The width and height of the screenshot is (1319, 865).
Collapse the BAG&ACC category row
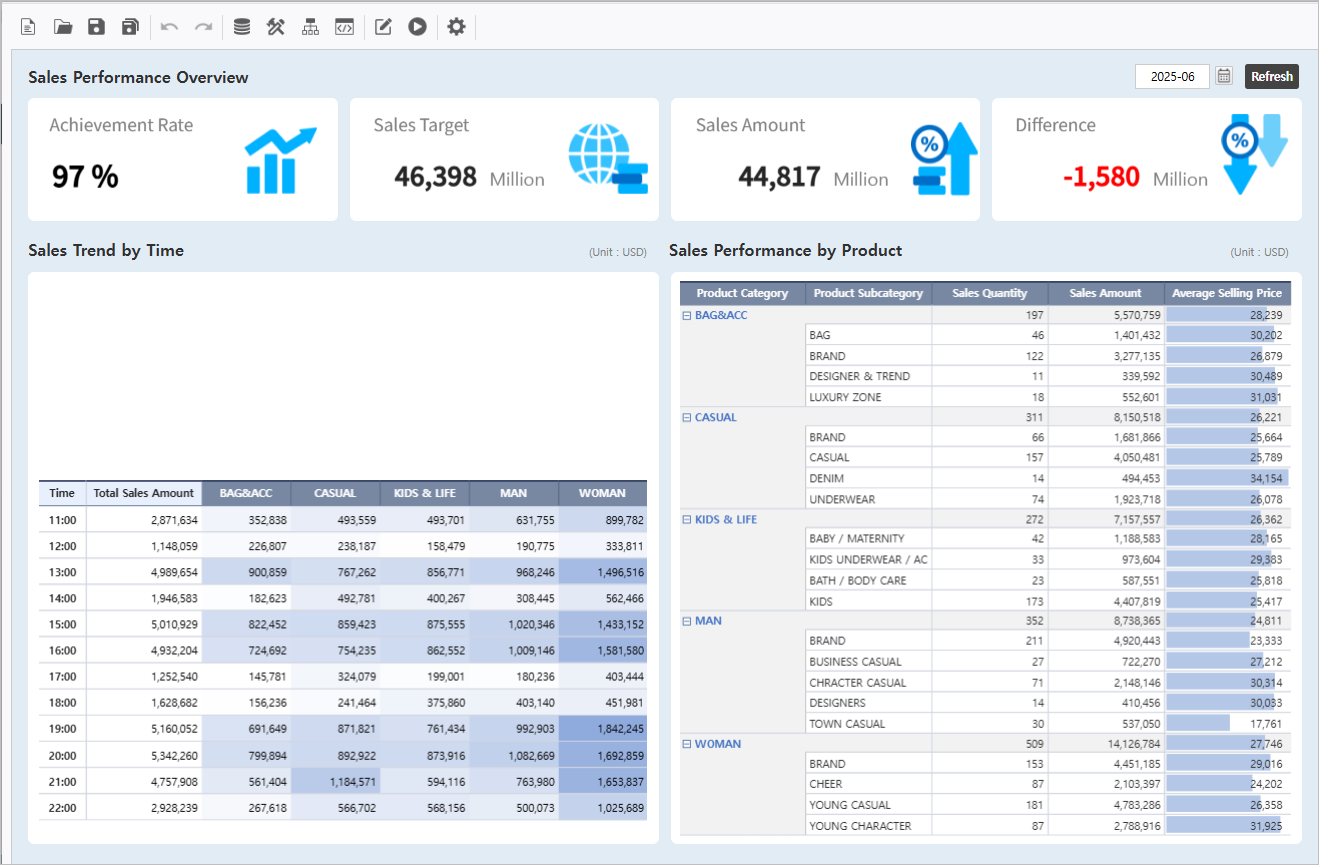(687, 316)
